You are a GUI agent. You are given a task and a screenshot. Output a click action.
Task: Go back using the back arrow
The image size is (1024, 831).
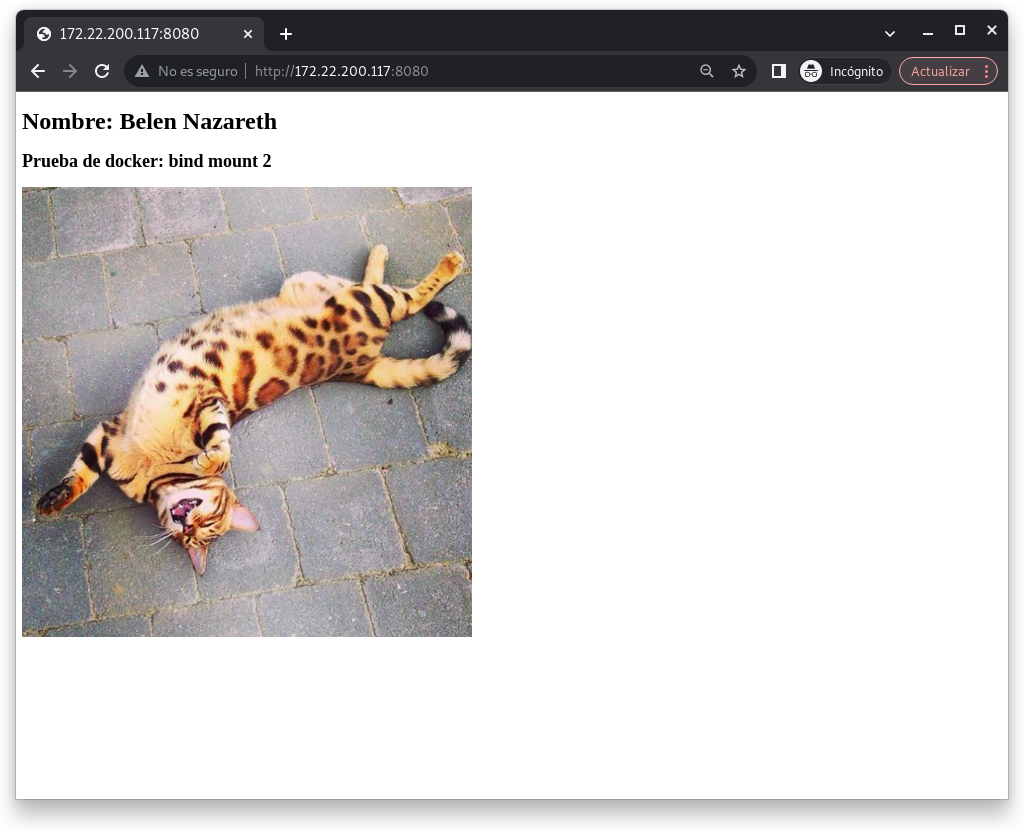(x=38, y=71)
